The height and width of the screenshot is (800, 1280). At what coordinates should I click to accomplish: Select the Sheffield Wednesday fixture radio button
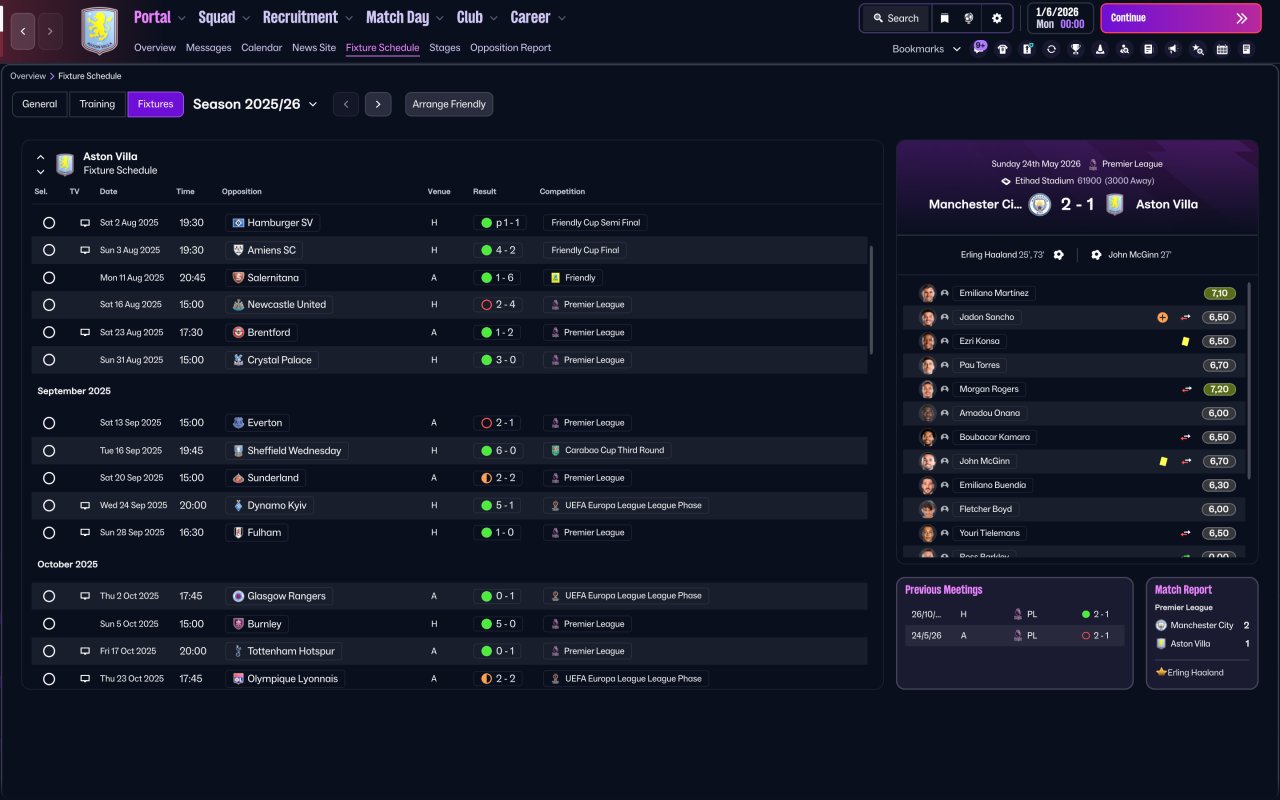(x=49, y=451)
